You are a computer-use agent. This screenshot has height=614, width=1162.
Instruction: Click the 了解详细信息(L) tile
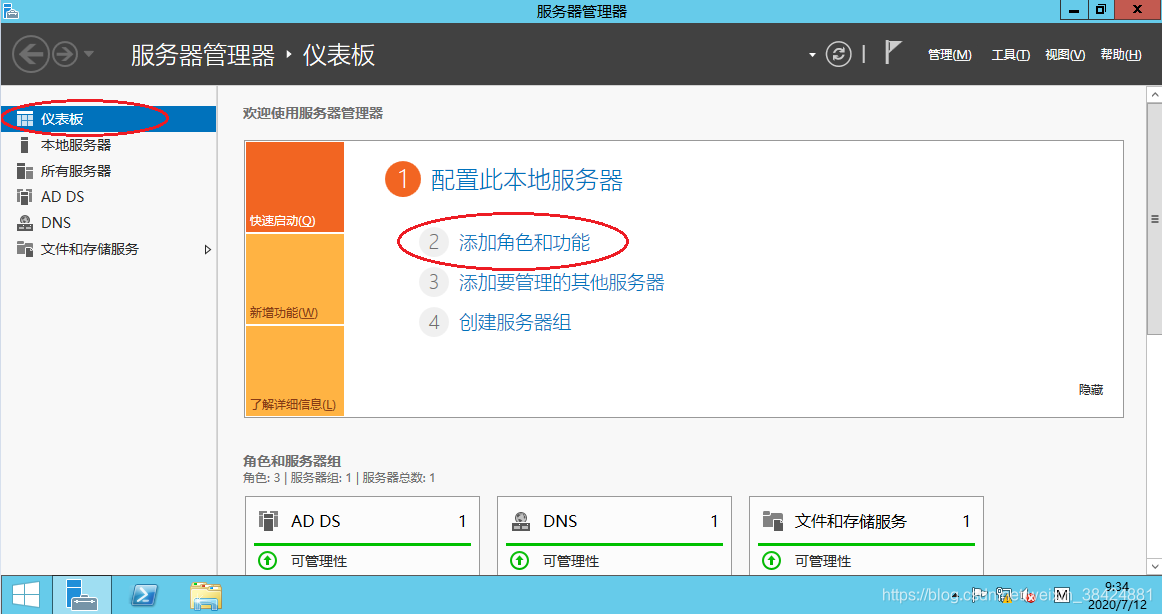point(295,370)
